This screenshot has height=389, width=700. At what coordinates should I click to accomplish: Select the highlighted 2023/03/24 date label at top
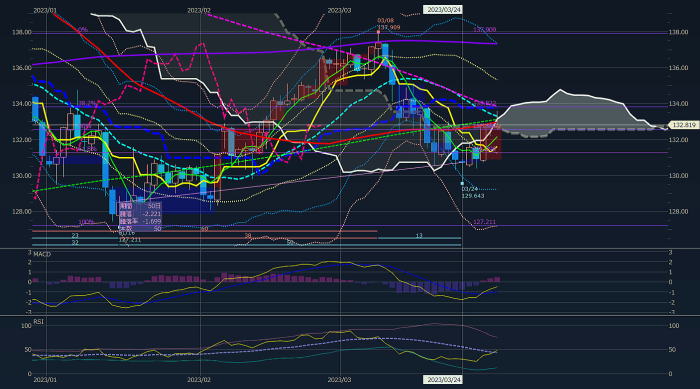tap(442, 9)
